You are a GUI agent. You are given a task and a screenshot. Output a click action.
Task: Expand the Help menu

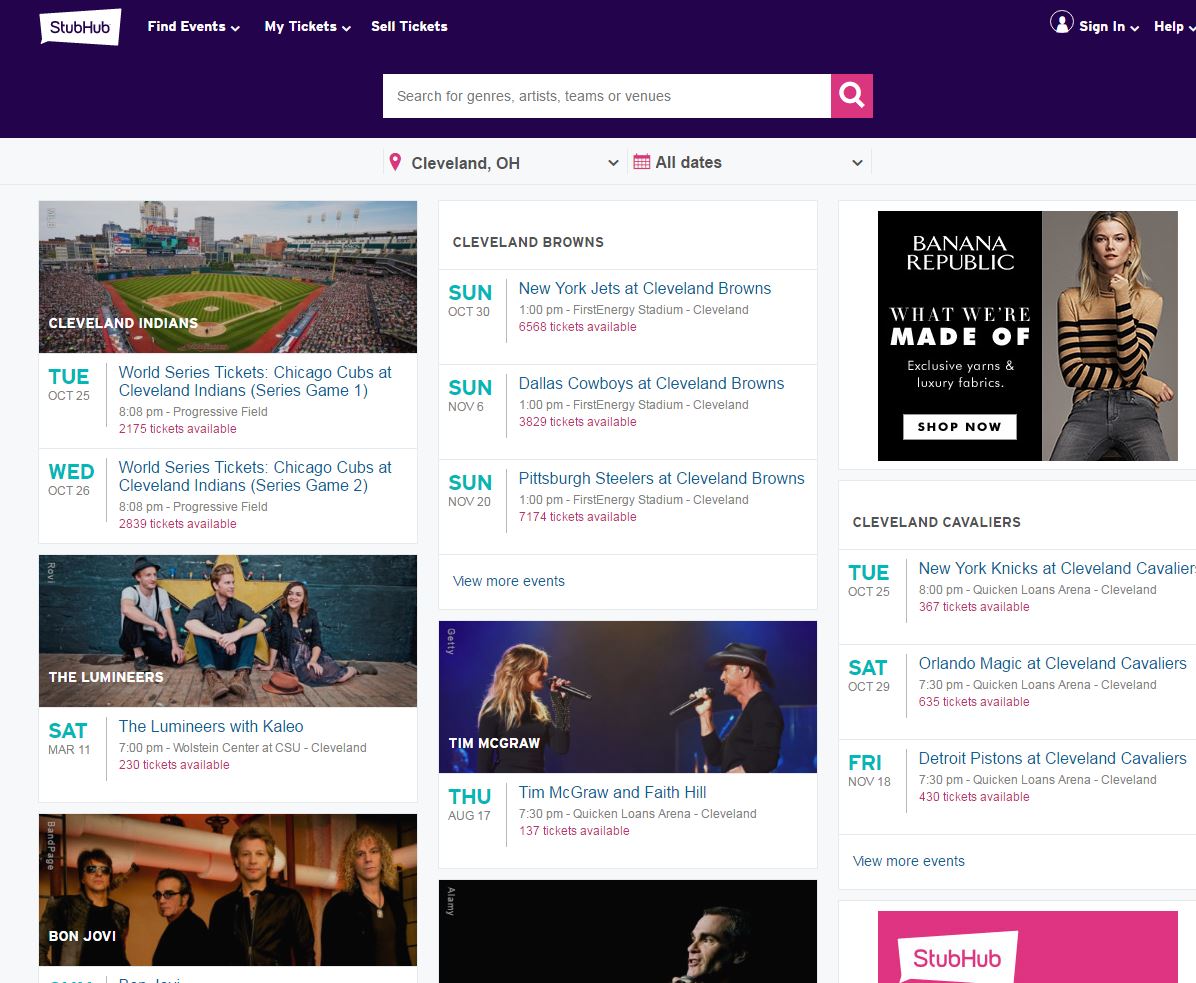(x=1172, y=27)
